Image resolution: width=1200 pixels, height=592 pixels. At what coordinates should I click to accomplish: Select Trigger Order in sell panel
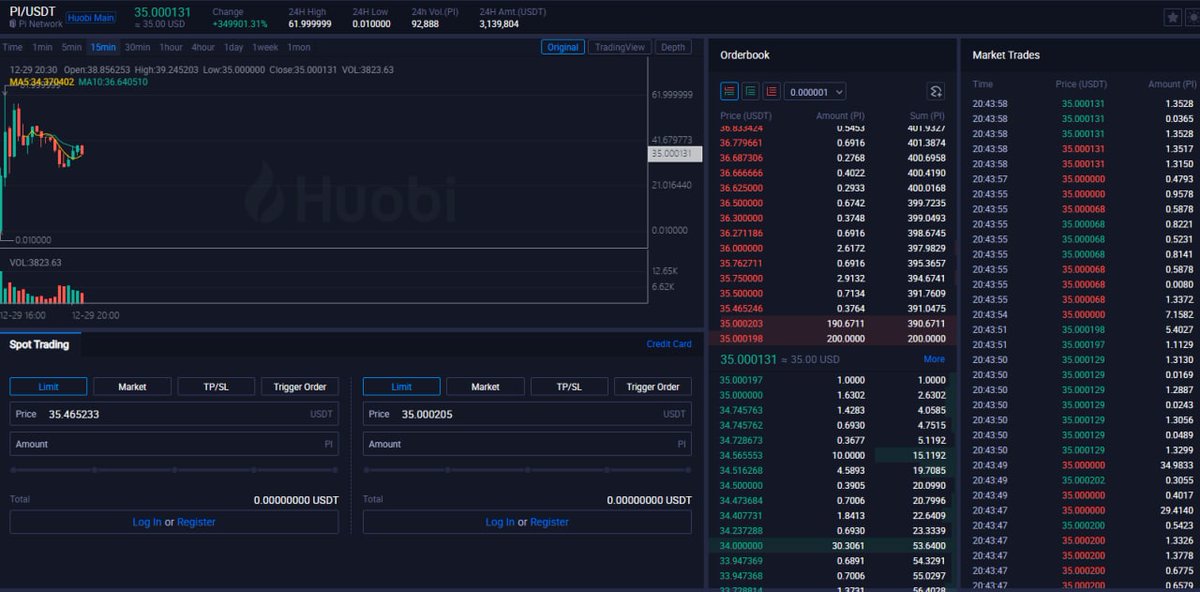point(653,386)
